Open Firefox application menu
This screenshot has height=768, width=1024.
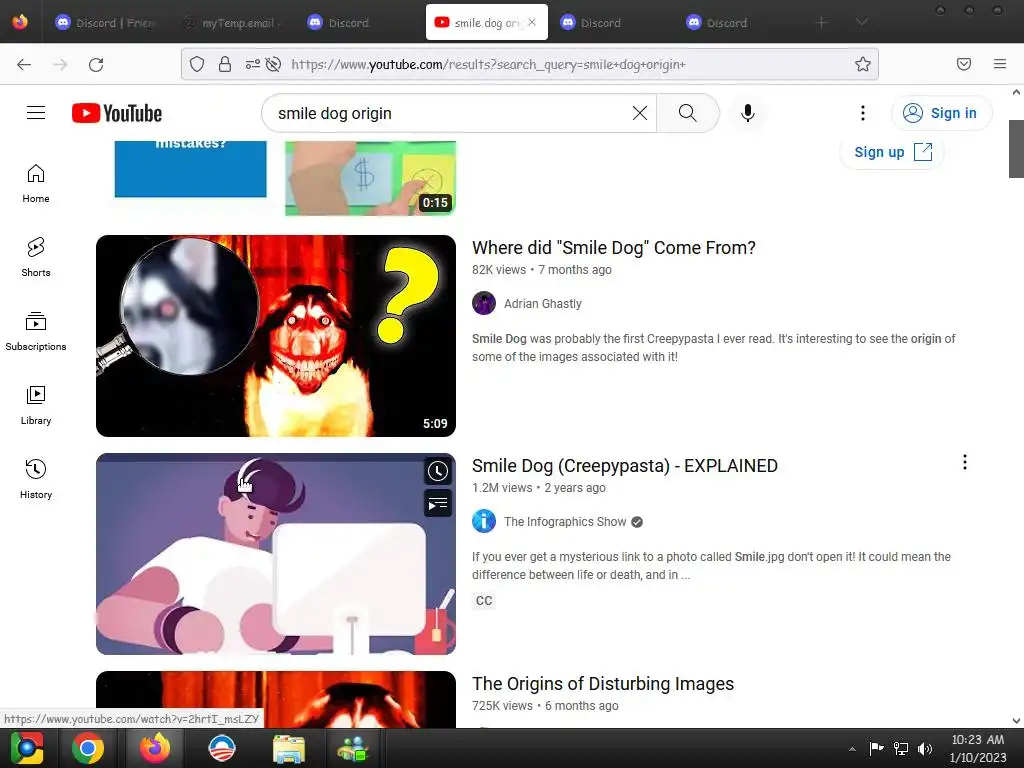1000,64
